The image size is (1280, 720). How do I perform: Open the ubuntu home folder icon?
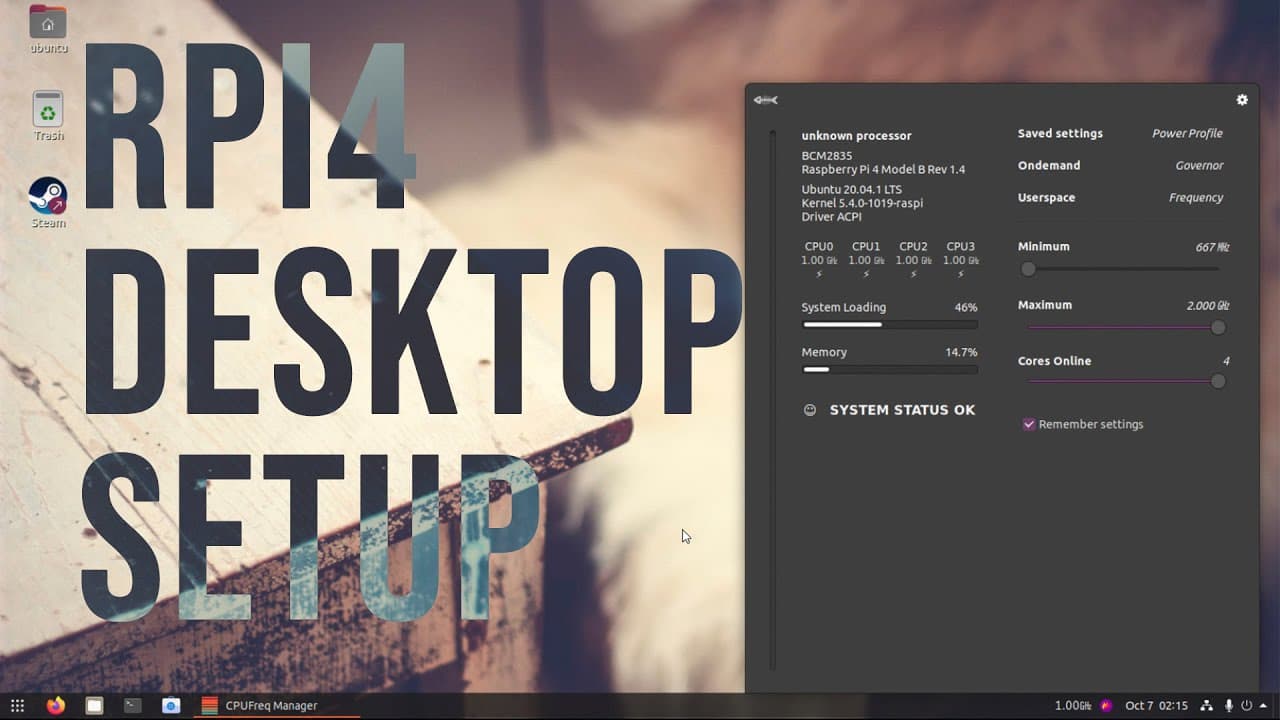click(x=48, y=29)
